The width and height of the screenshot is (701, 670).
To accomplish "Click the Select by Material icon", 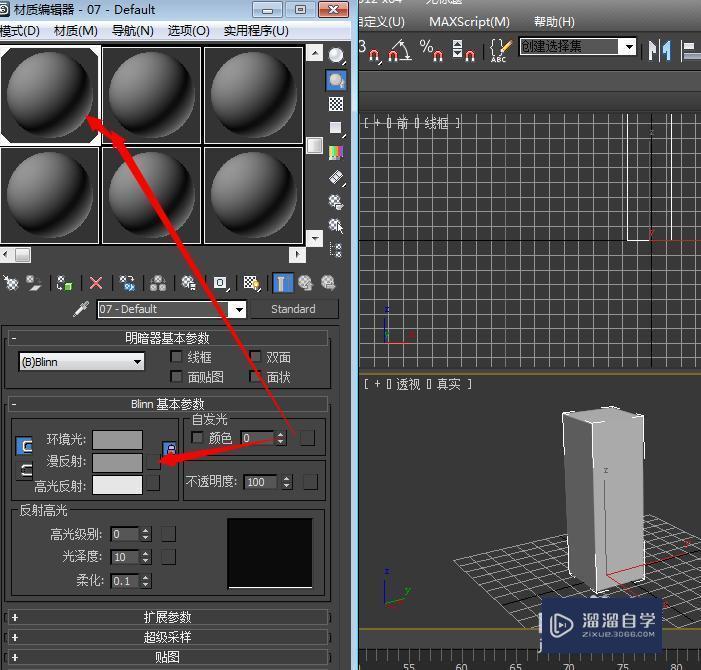I will click(x=336, y=226).
